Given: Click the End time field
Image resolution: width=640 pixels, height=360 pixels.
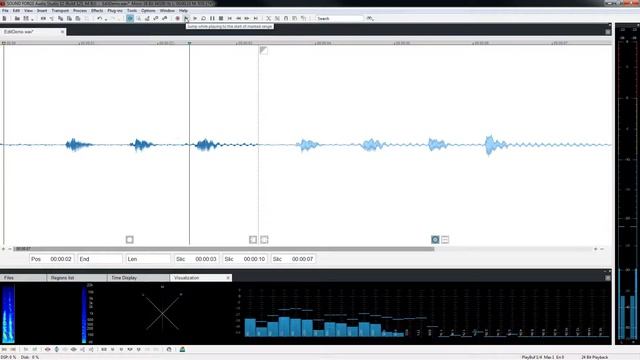Looking at the screenshot, I should (x=100, y=259).
